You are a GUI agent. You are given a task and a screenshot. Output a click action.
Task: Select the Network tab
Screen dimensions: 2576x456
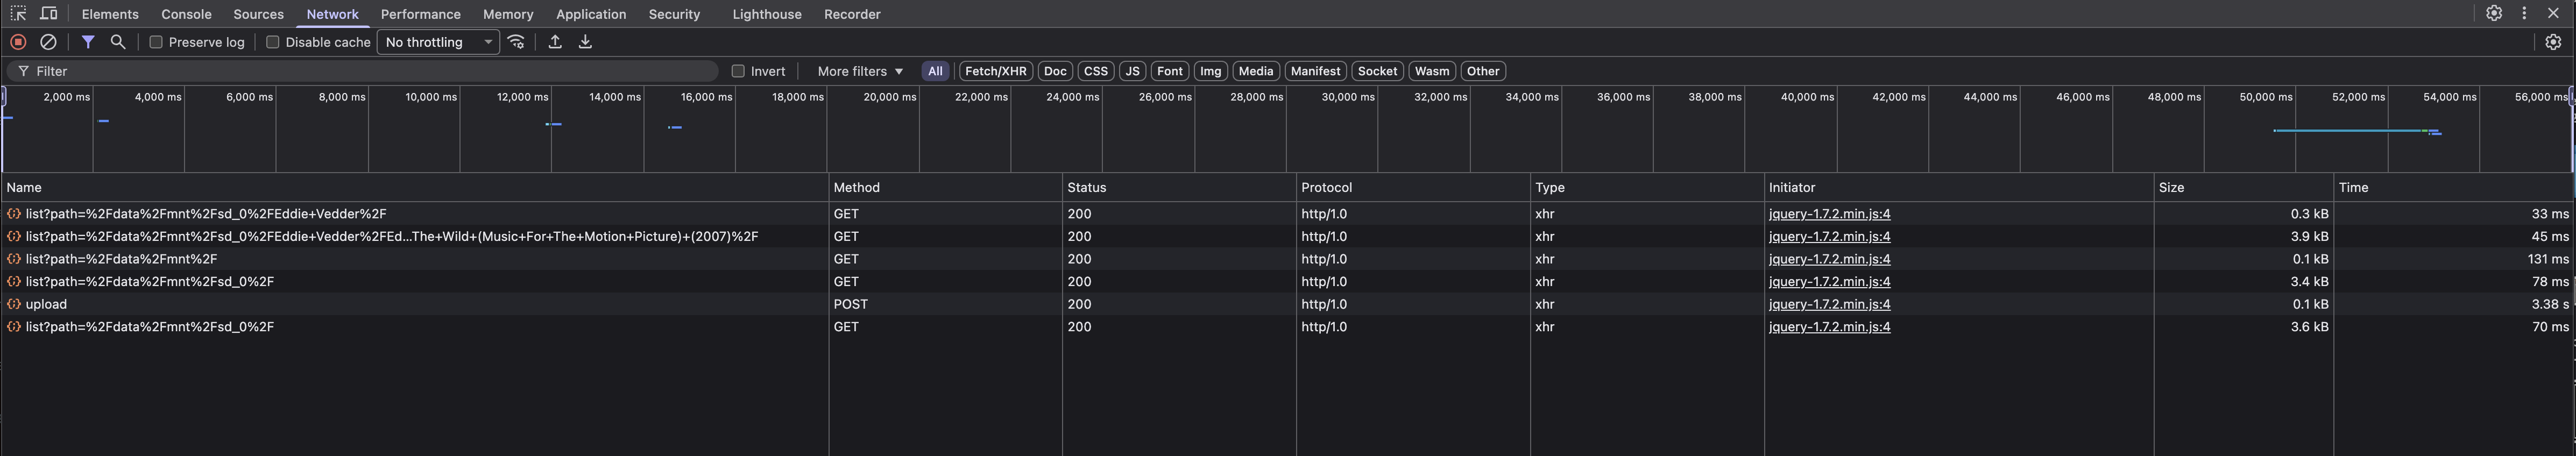[332, 14]
